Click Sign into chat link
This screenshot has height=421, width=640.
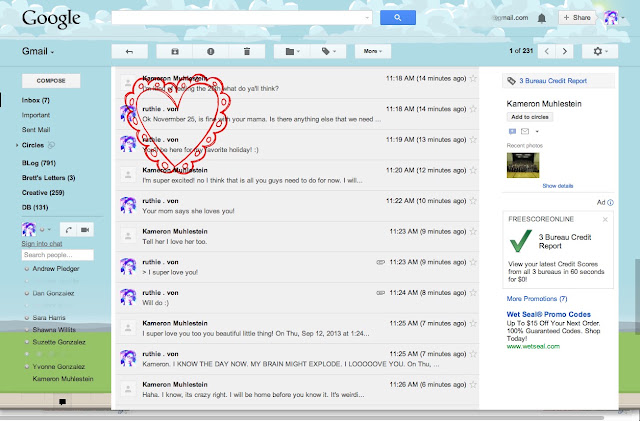42,244
